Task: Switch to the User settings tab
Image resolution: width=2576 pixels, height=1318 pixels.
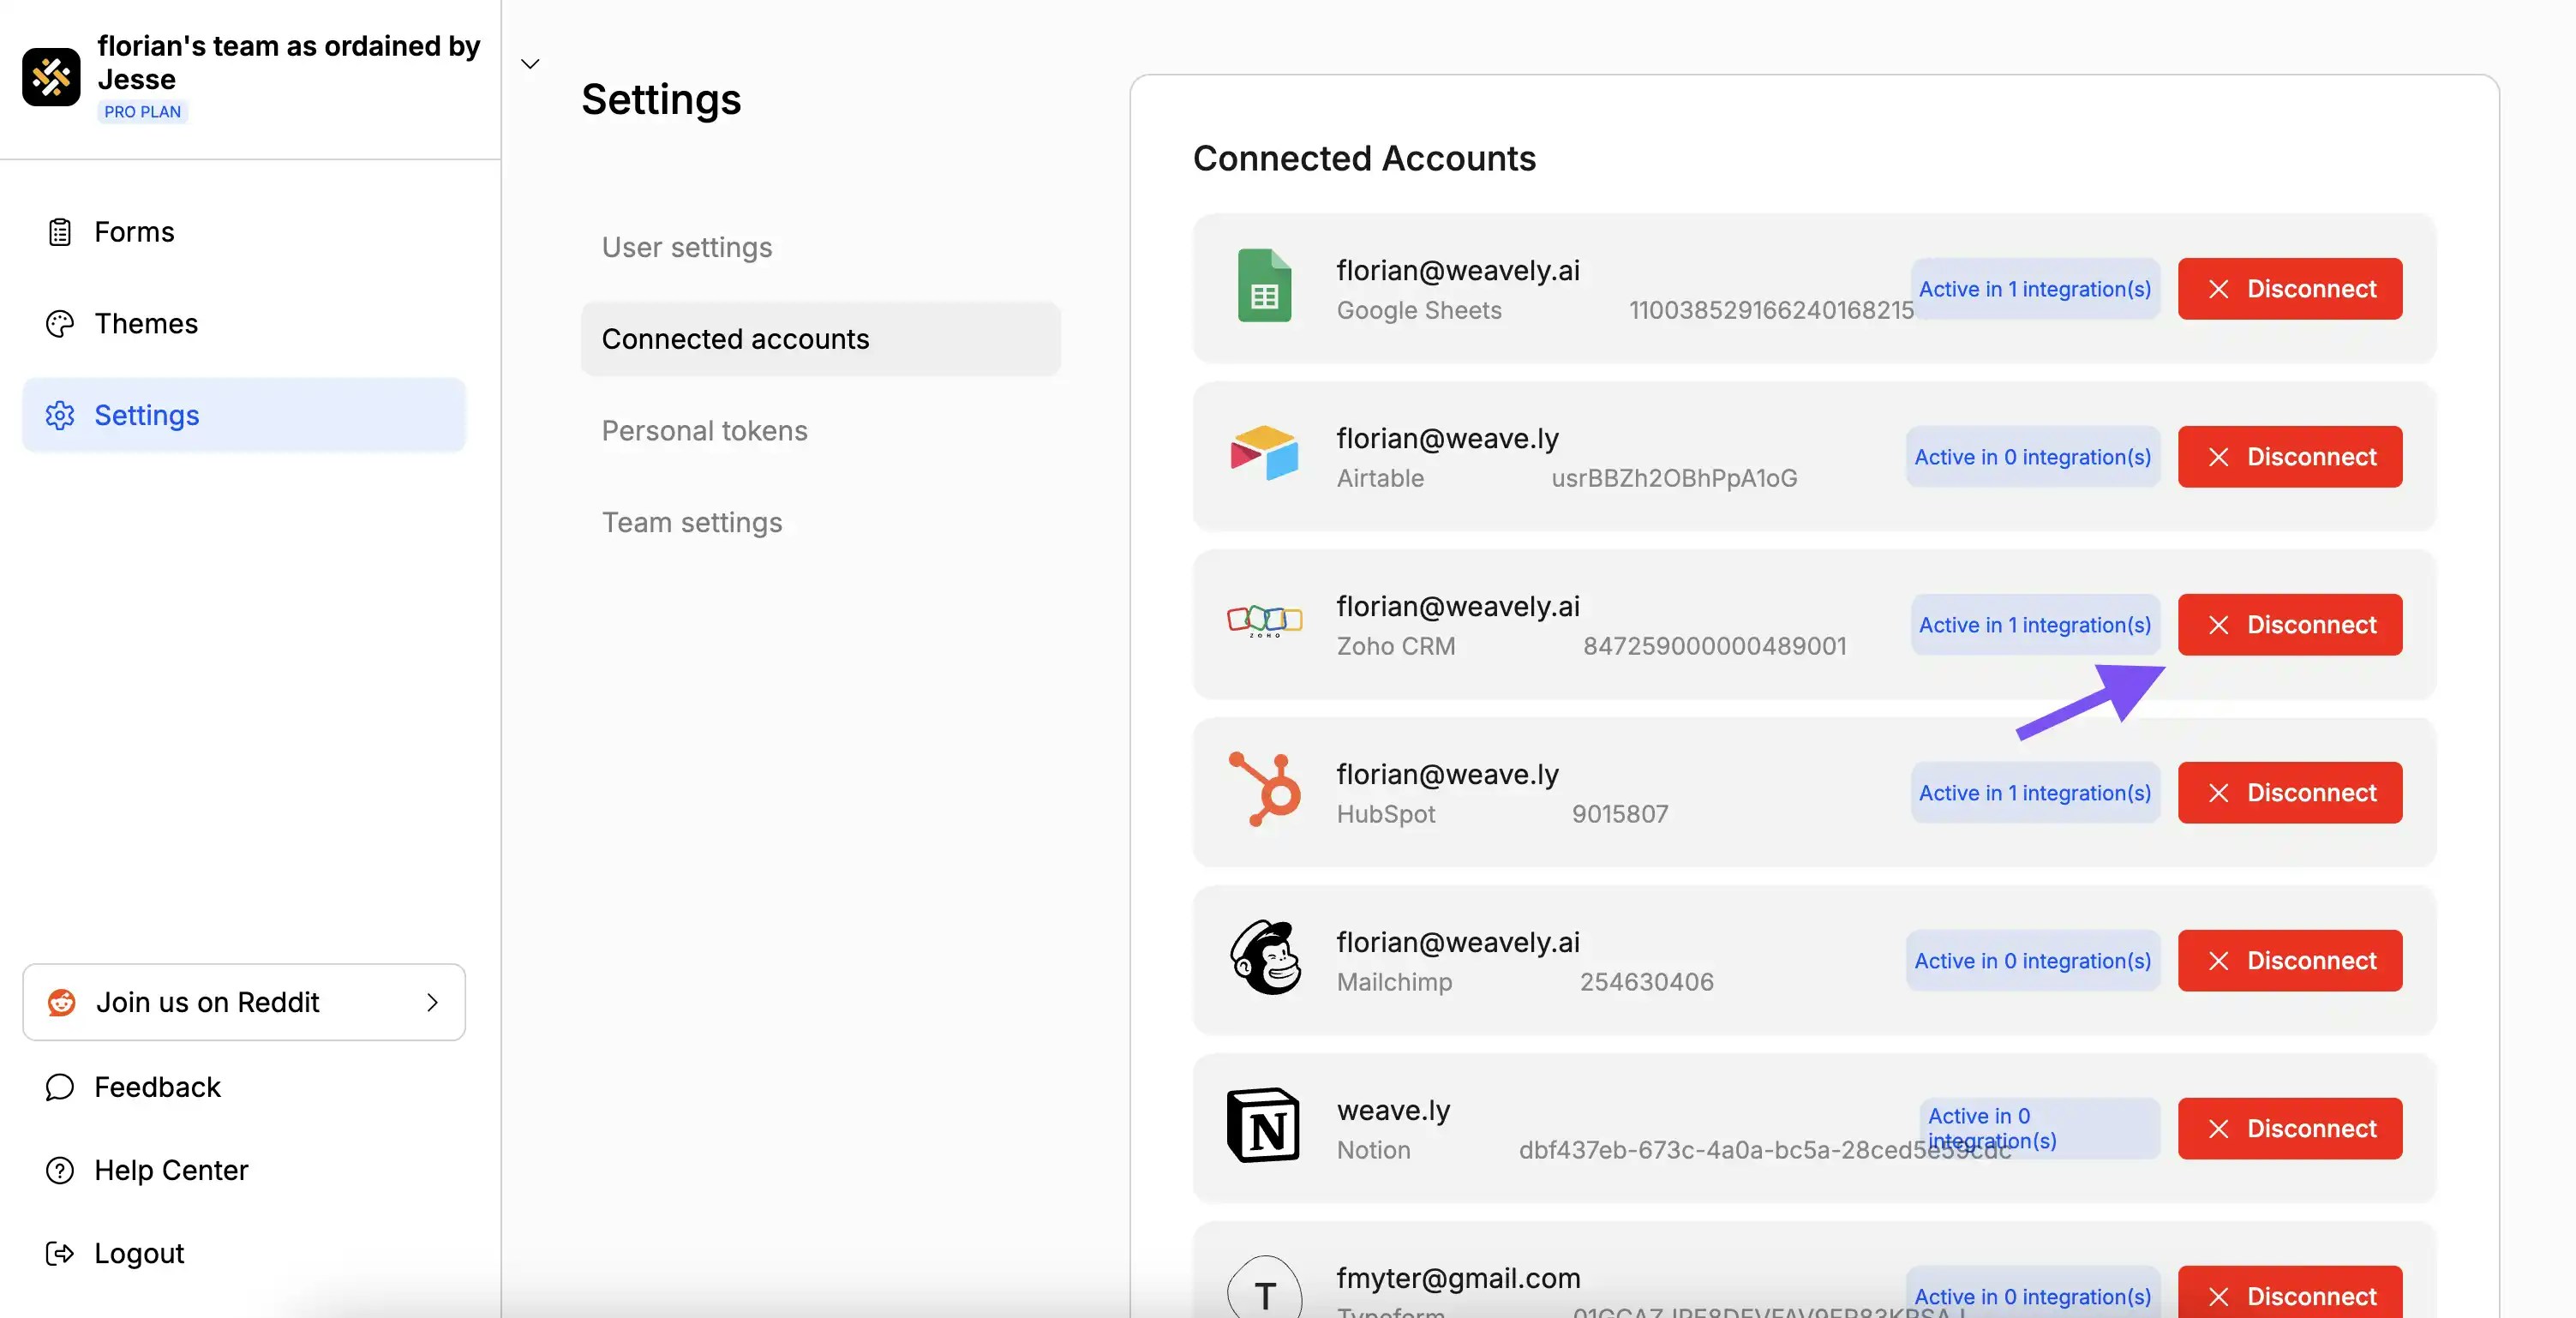Action: pyautogui.click(x=686, y=247)
